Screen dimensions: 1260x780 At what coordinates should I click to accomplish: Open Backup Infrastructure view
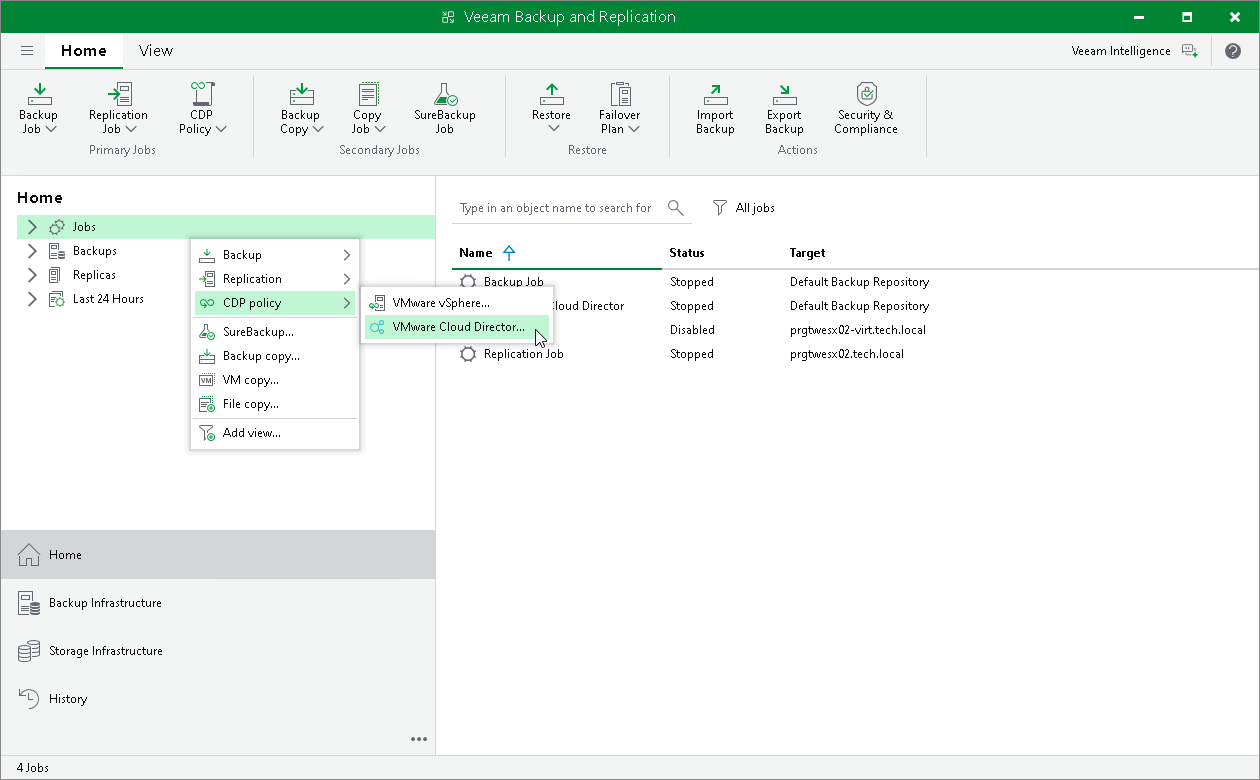218,602
